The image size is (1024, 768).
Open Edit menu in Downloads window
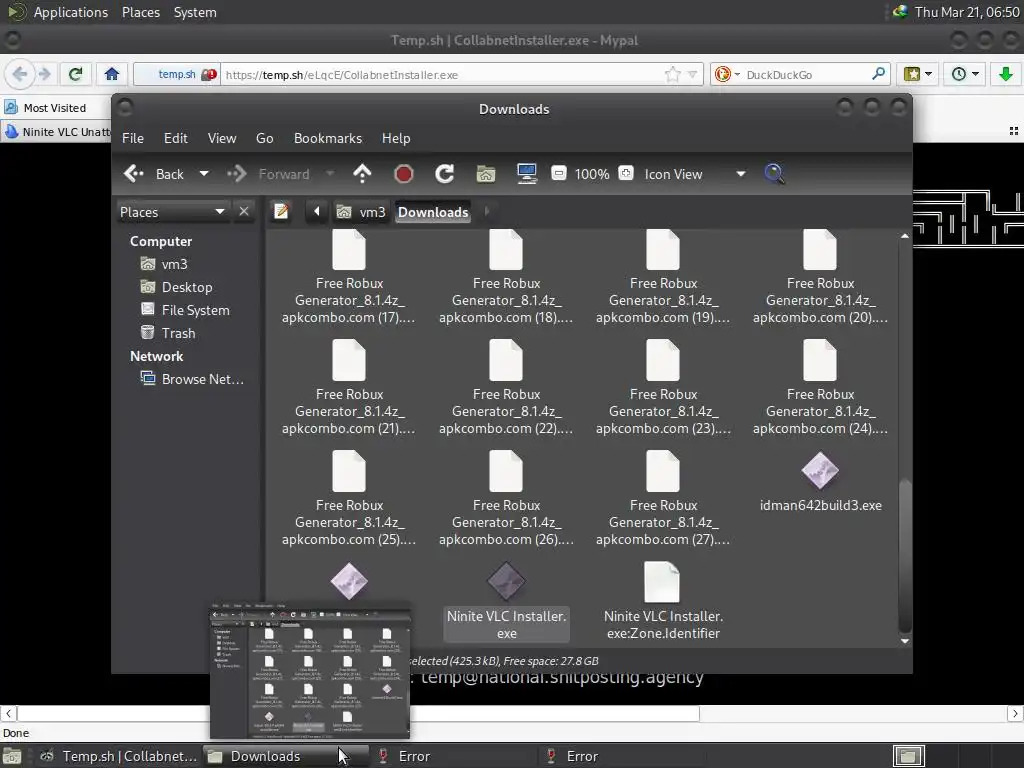click(176, 138)
